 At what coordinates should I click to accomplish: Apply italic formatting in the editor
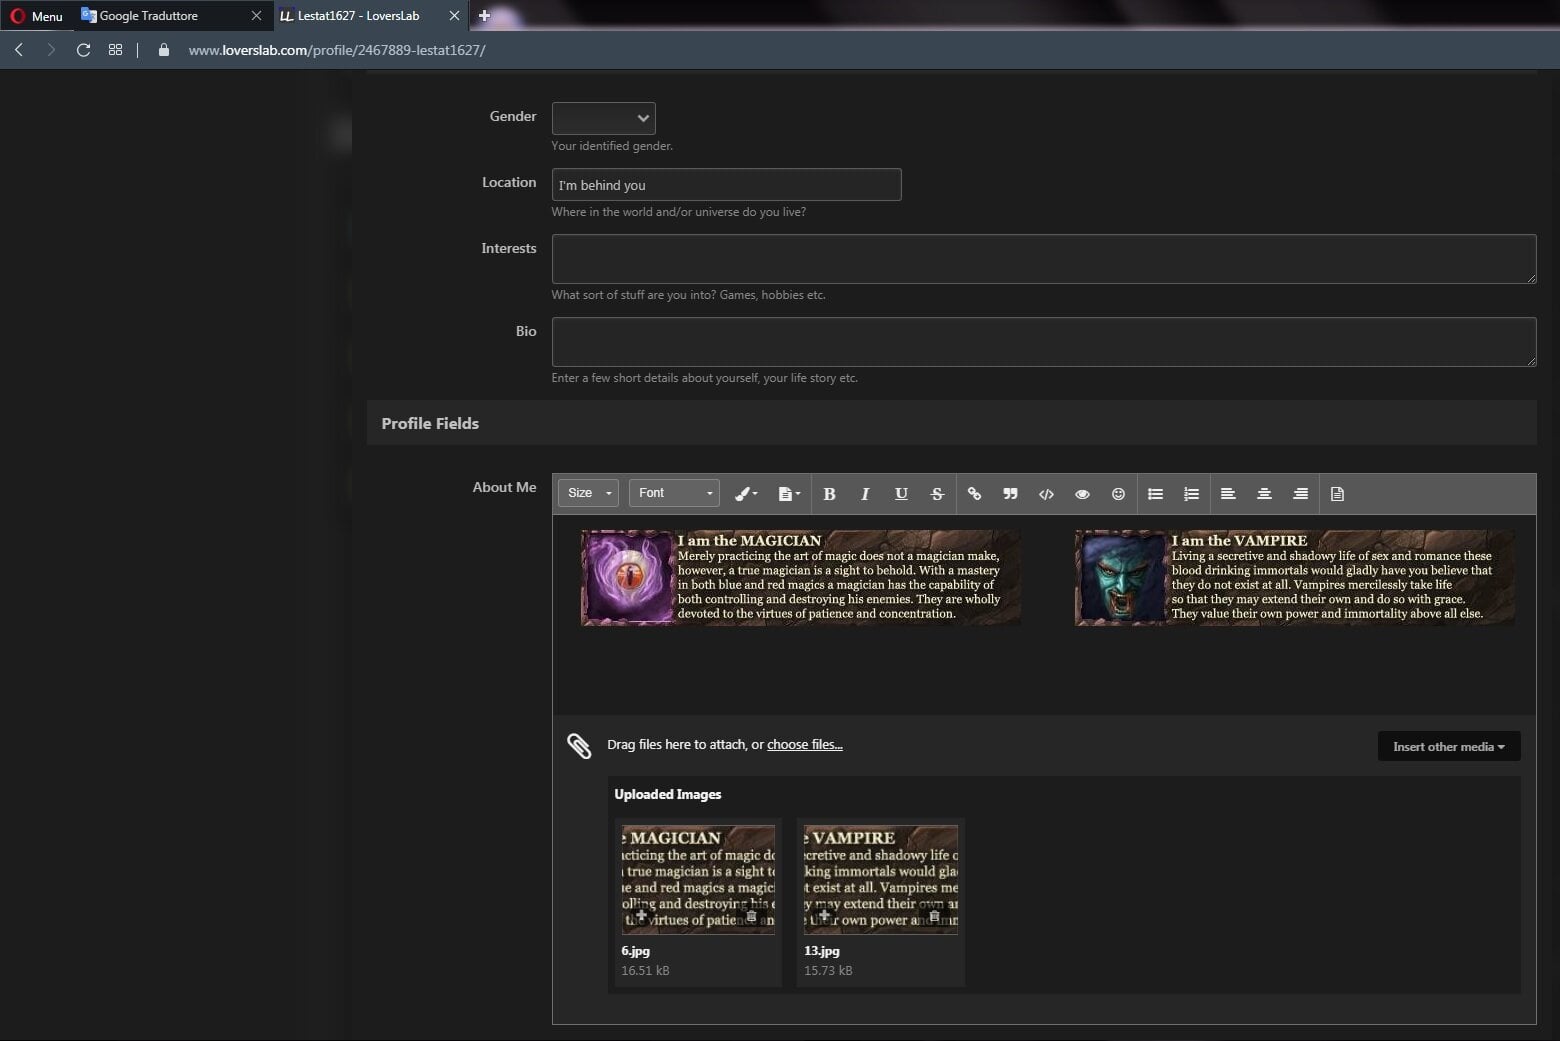click(865, 494)
